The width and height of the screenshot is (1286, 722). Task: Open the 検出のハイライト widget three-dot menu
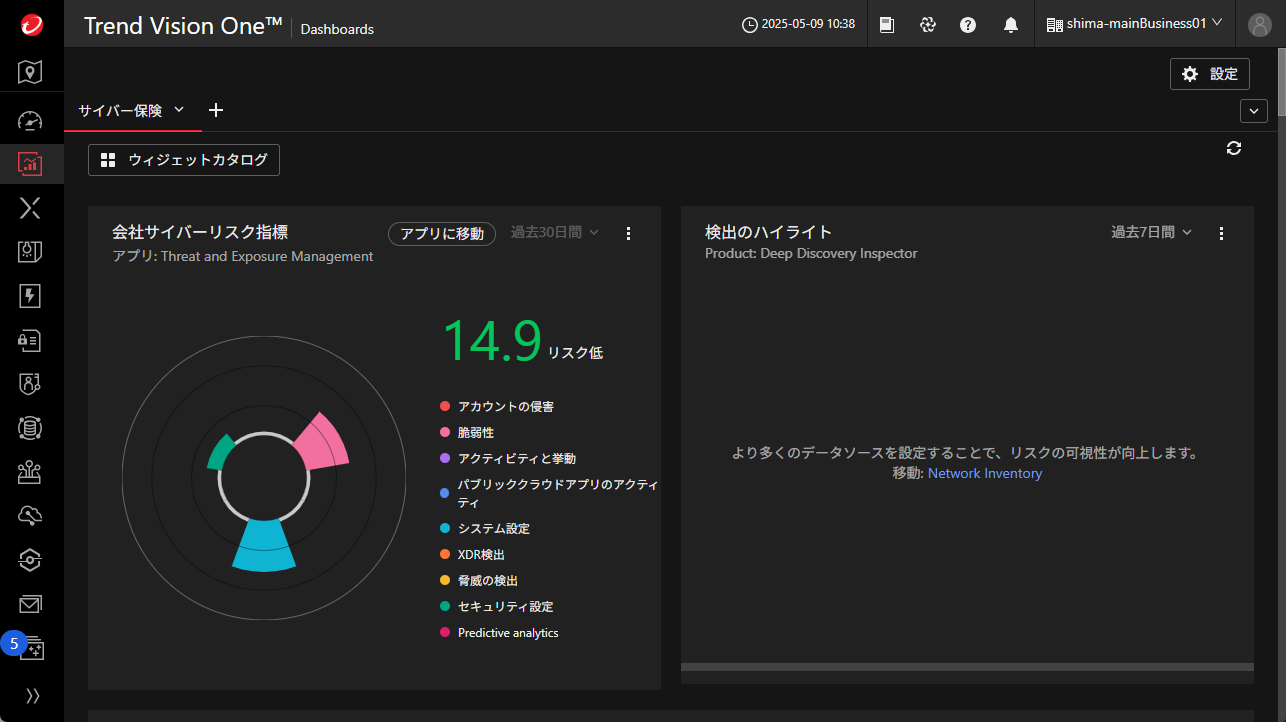pyautogui.click(x=1221, y=234)
